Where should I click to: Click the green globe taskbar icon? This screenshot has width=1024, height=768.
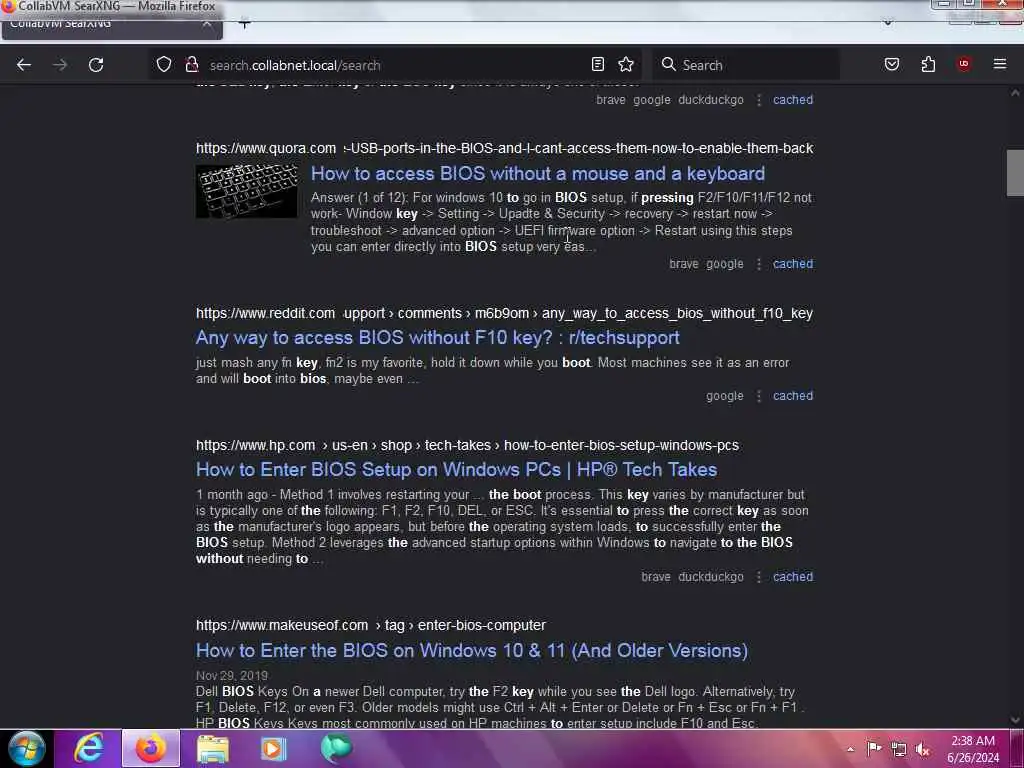click(336, 748)
